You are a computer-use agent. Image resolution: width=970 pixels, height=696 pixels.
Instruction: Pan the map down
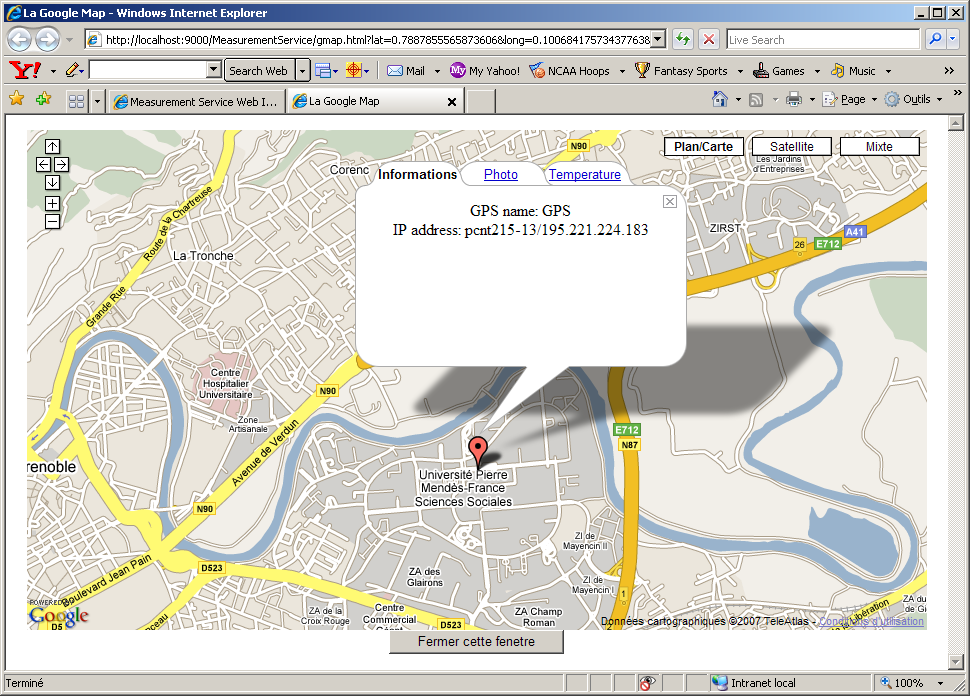pyautogui.click(x=53, y=183)
